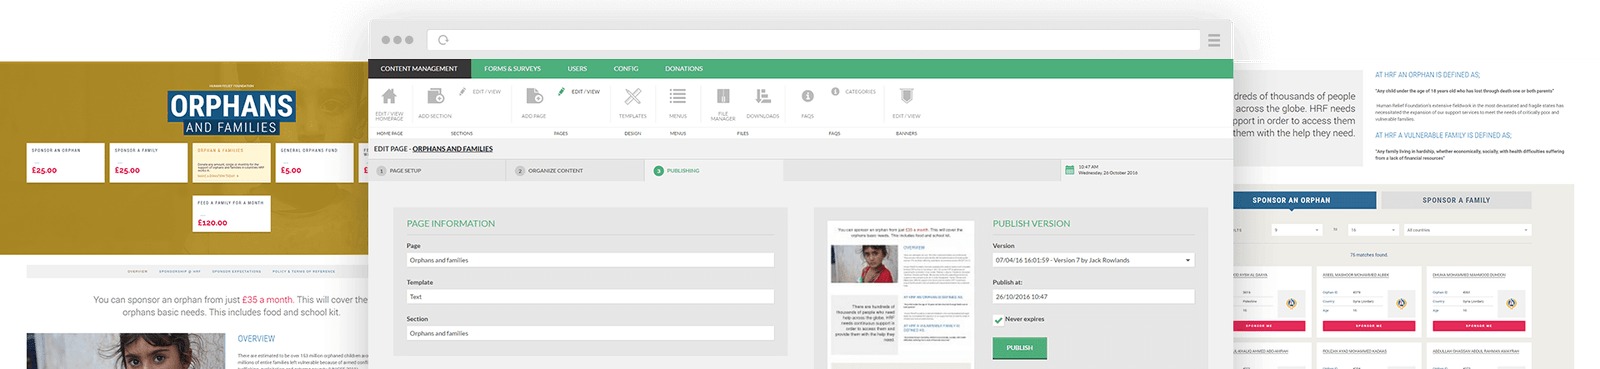Click the Orphans and Families page link
Viewport: 1600px width, 369px height.
point(452,149)
